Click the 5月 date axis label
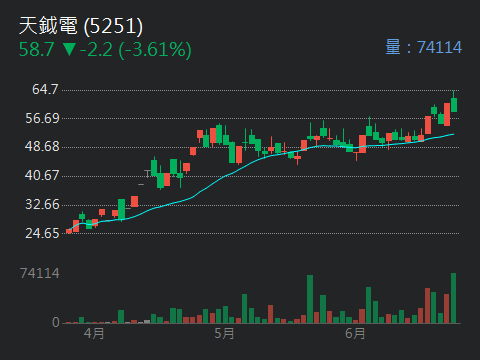This screenshot has width=480, height=360. (224, 333)
